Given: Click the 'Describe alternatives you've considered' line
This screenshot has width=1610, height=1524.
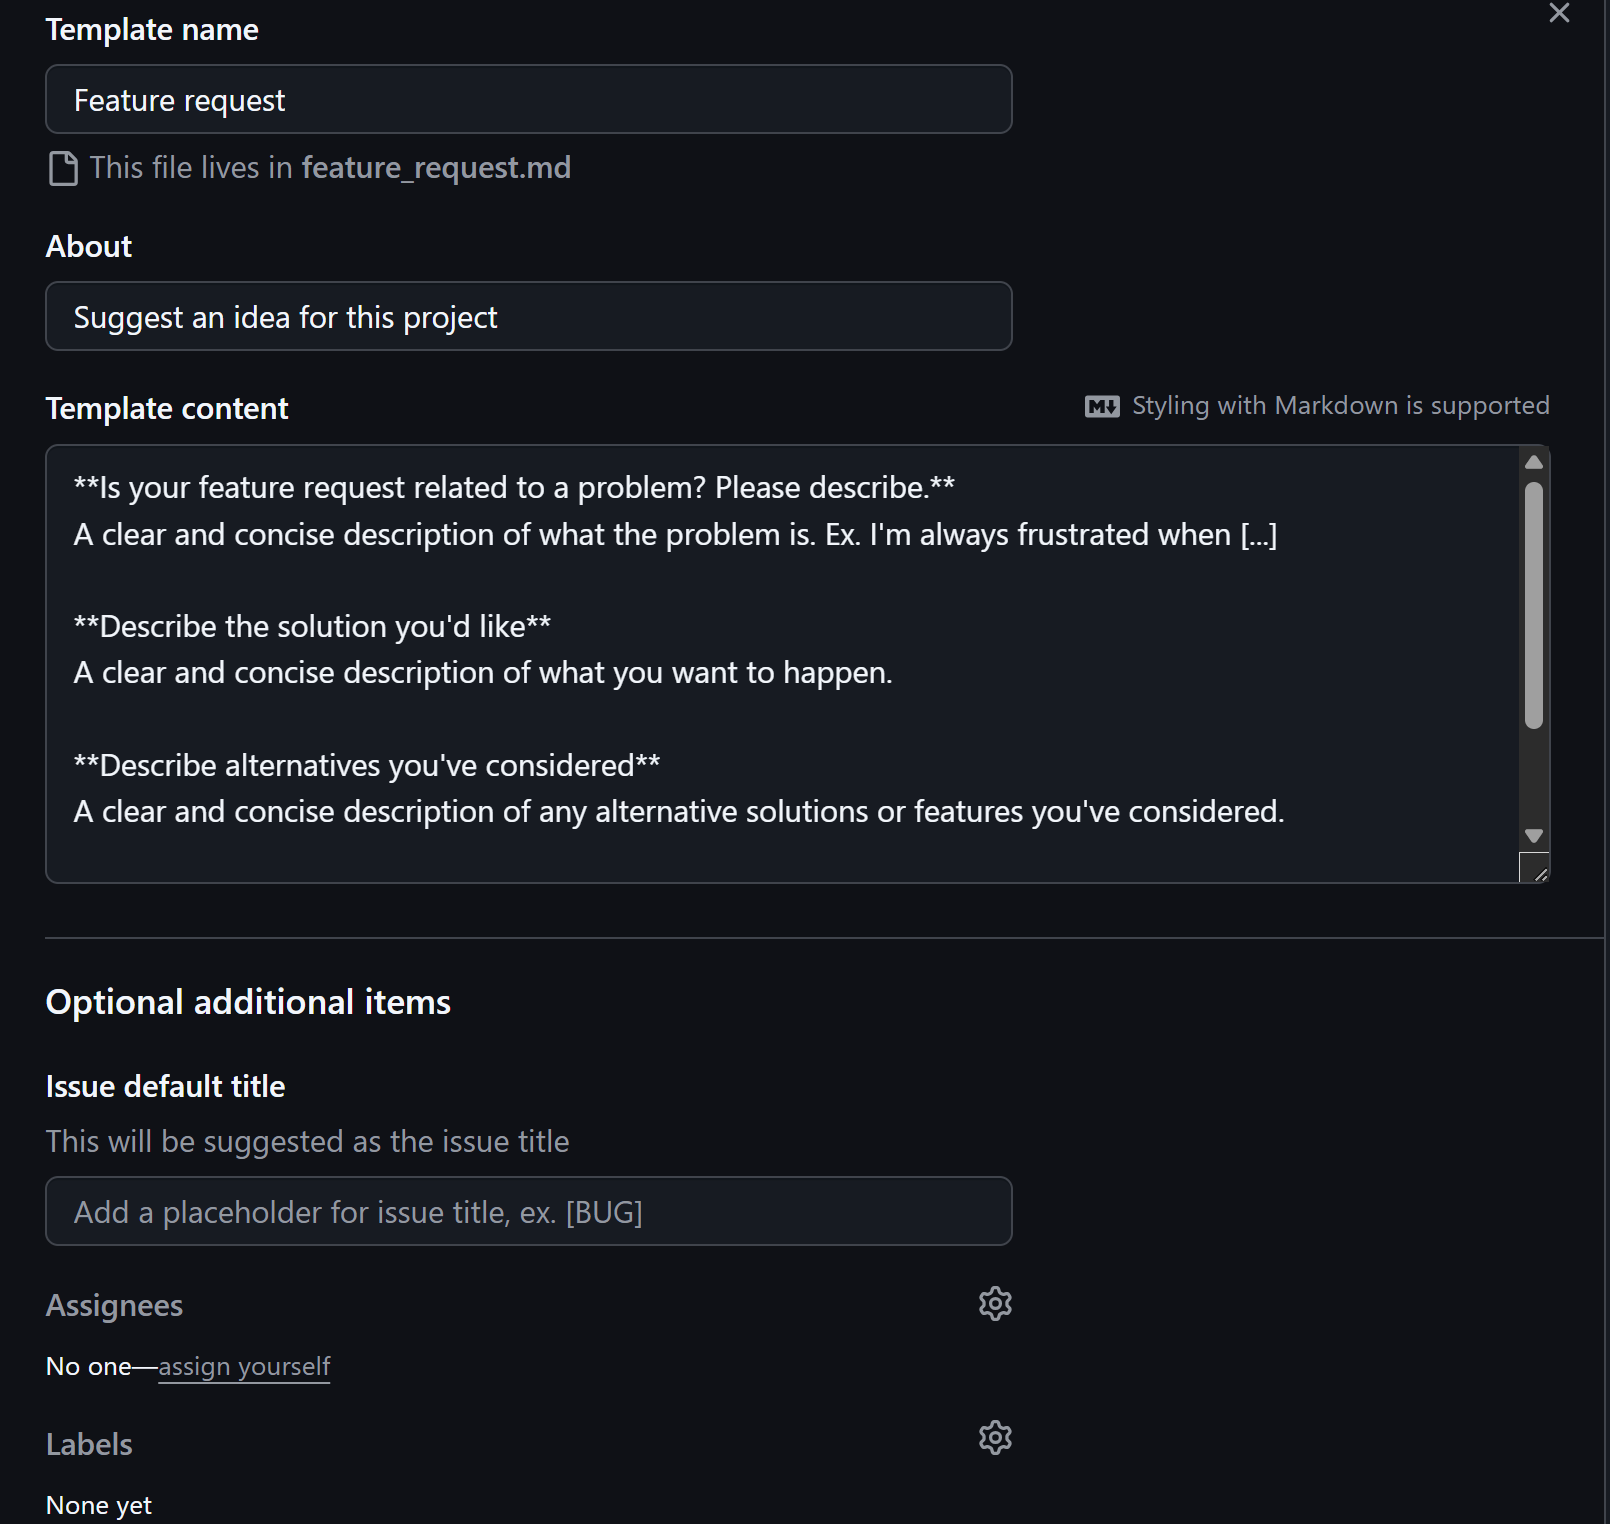Looking at the screenshot, I should [367, 766].
